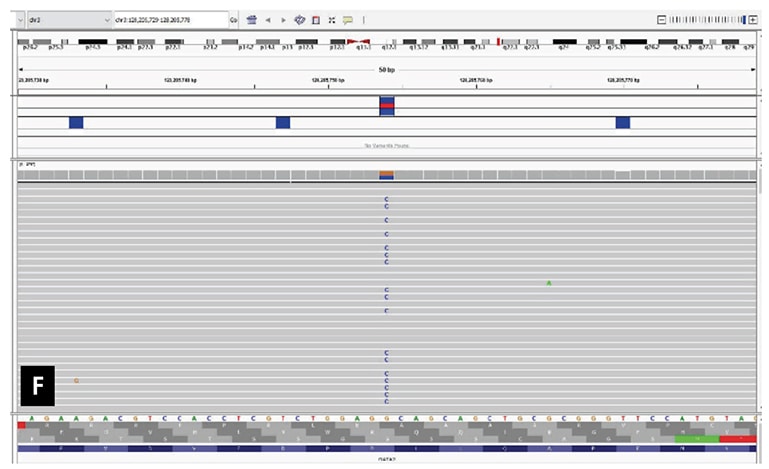Click the zoom out minus button
769x469 pixels.
click(x=661, y=19)
